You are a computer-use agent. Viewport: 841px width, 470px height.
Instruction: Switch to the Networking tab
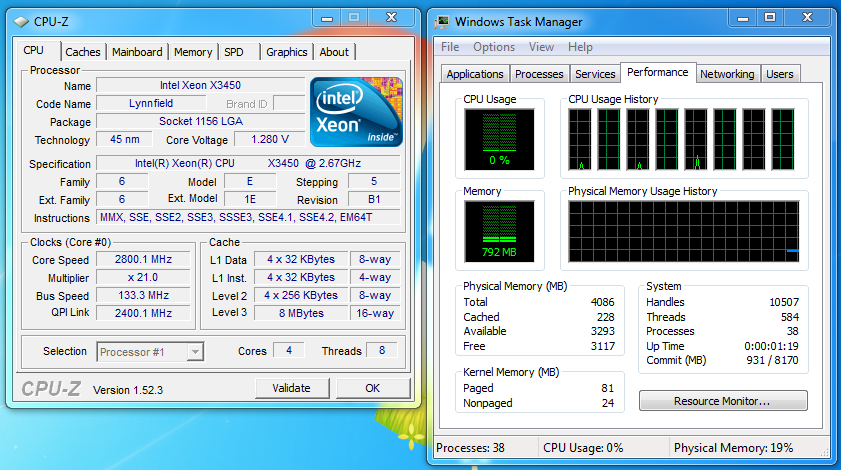pos(727,74)
